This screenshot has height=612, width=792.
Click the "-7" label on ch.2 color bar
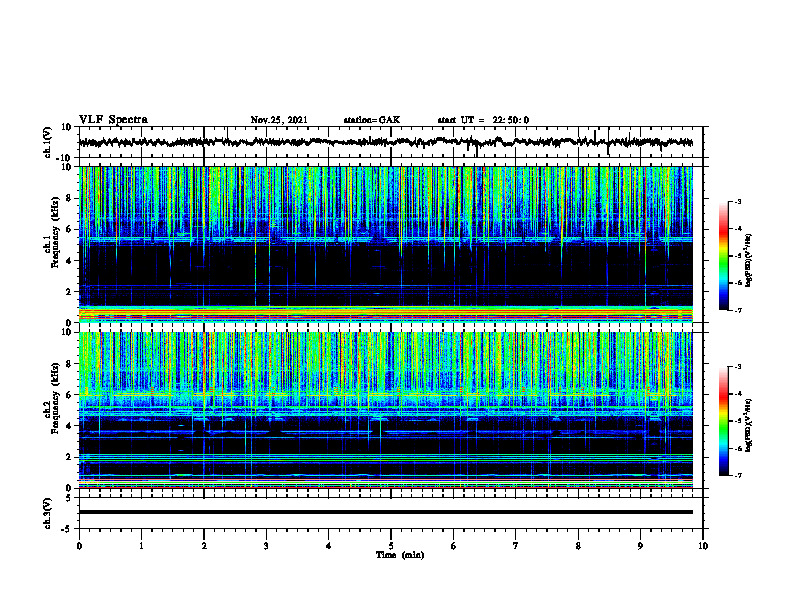tap(737, 475)
